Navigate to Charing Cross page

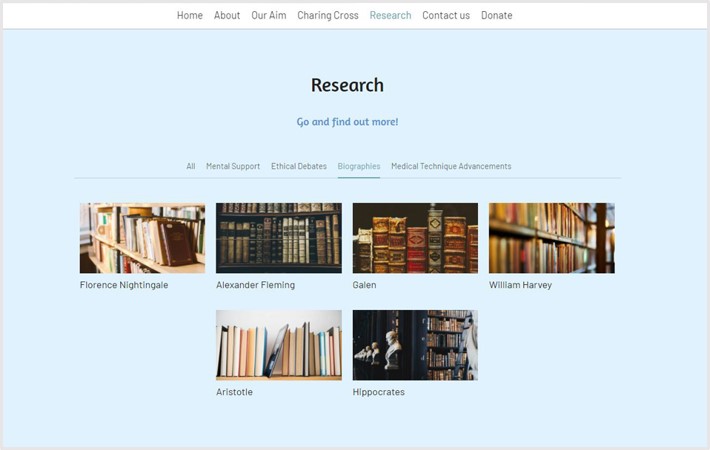327,15
